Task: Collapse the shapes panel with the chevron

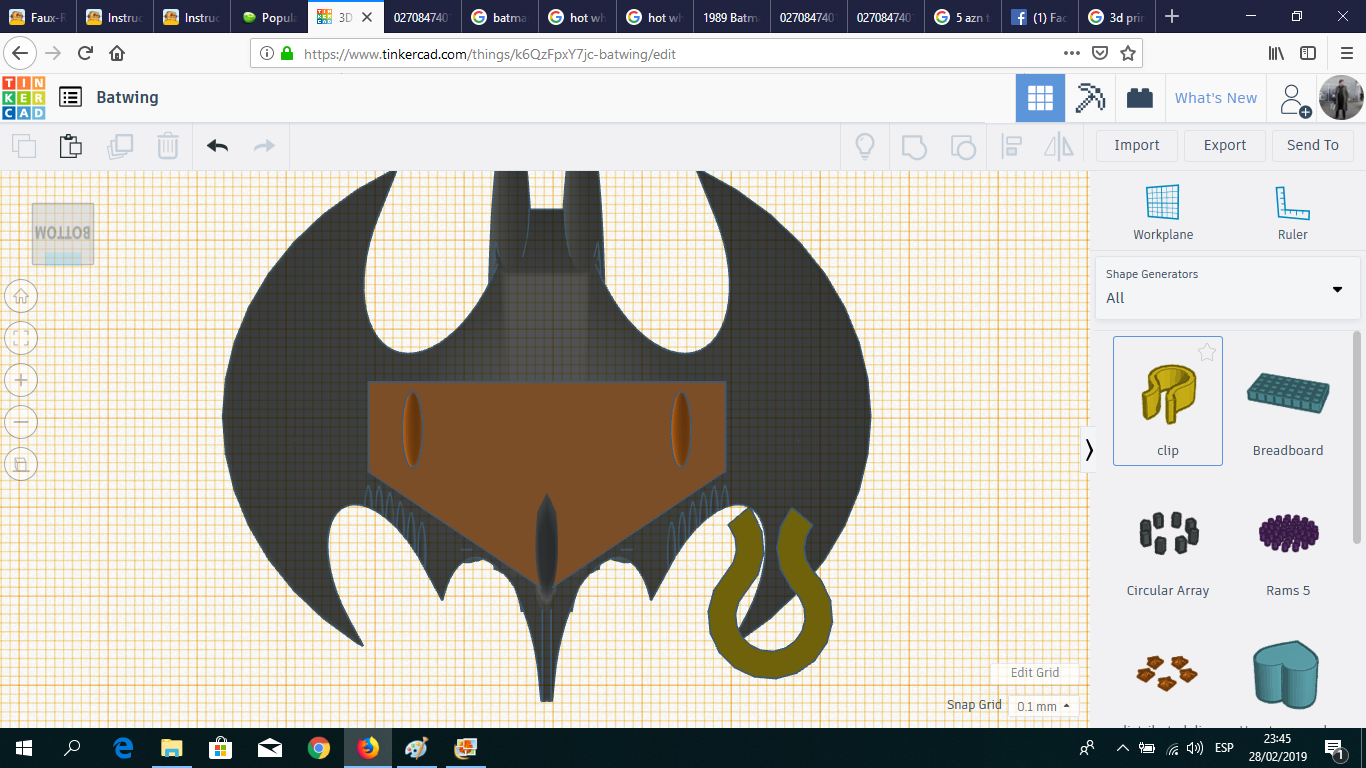Action: (x=1089, y=450)
